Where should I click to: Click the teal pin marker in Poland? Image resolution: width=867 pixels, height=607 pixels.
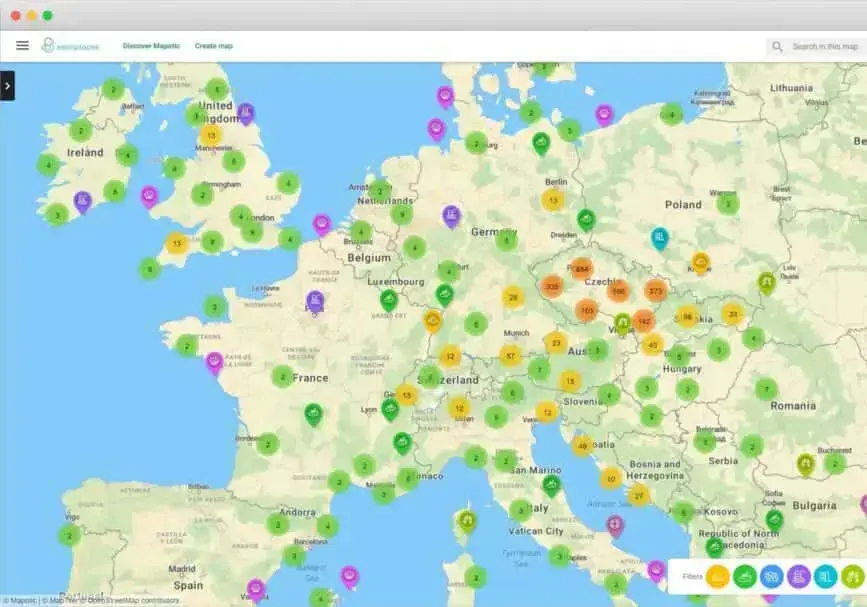659,237
